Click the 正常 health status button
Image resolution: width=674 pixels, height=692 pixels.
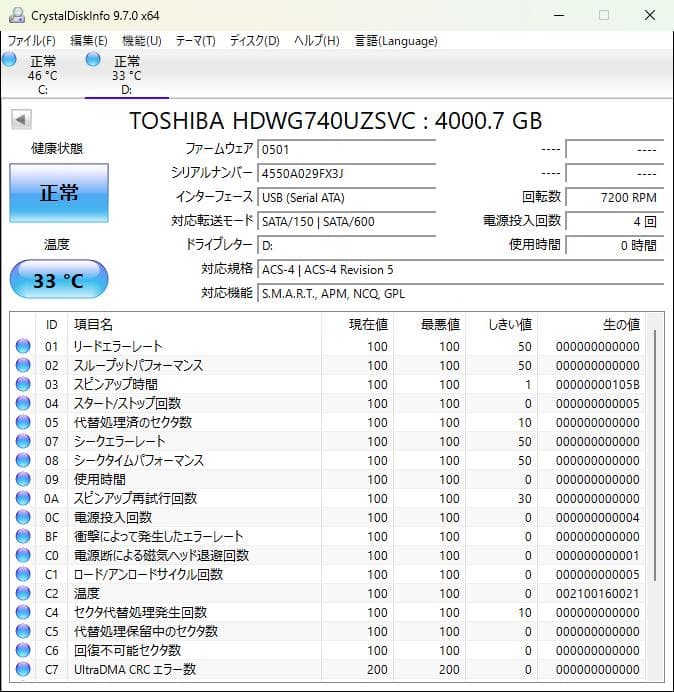(x=59, y=193)
